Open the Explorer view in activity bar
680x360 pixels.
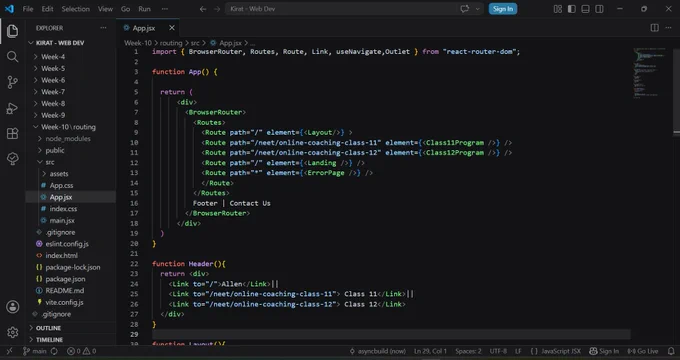(x=13, y=31)
